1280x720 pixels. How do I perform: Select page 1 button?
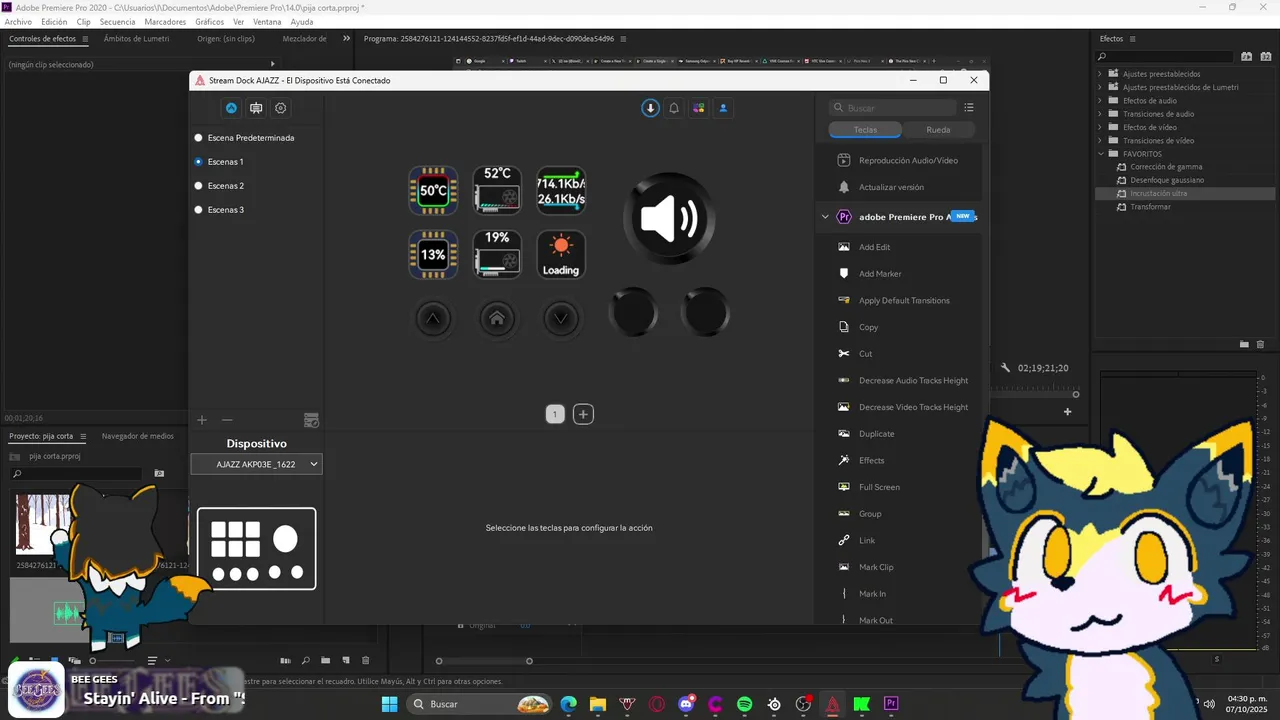click(555, 414)
